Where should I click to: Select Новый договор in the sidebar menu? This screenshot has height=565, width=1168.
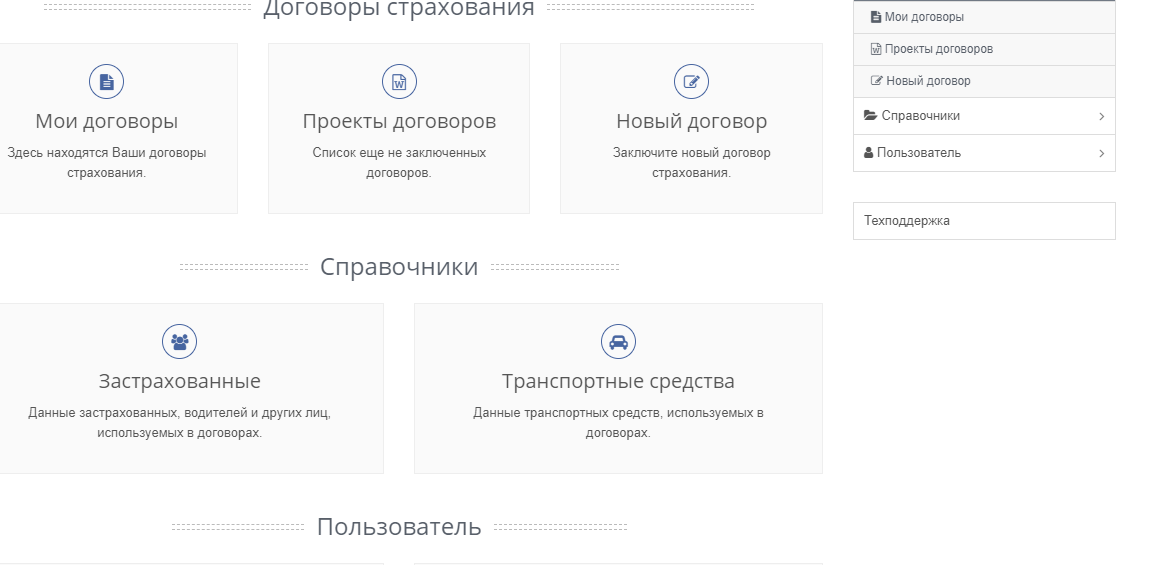click(984, 81)
